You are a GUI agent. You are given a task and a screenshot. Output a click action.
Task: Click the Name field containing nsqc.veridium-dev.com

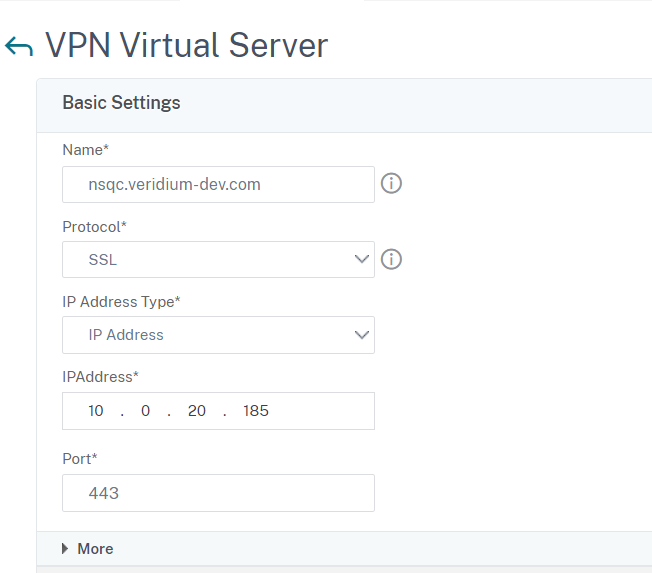pyautogui.click(x=218, y=184)
